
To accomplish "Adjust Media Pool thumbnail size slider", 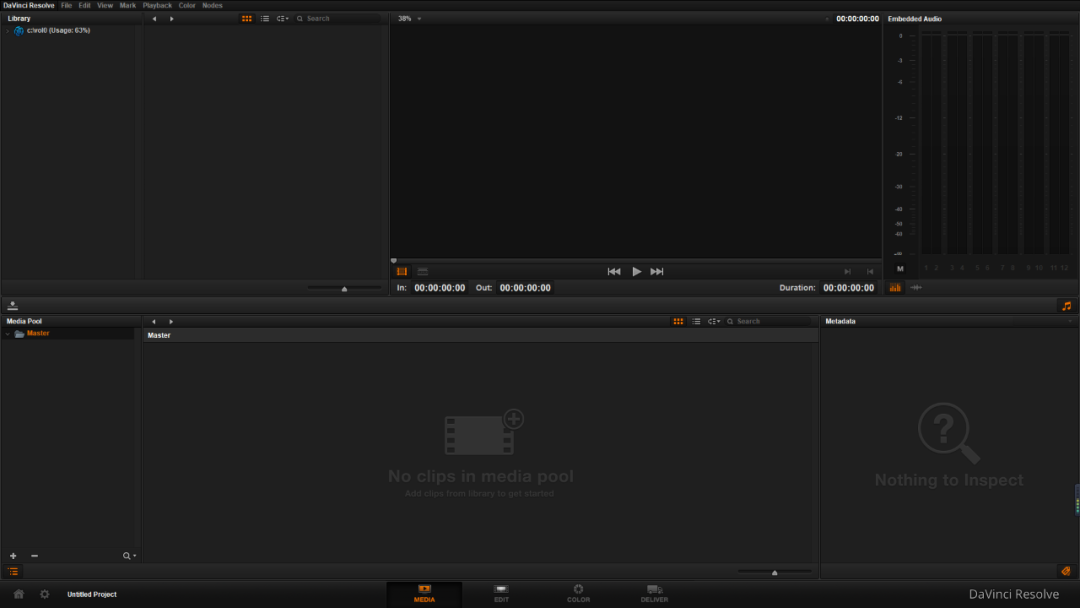I will click(775, 572).
